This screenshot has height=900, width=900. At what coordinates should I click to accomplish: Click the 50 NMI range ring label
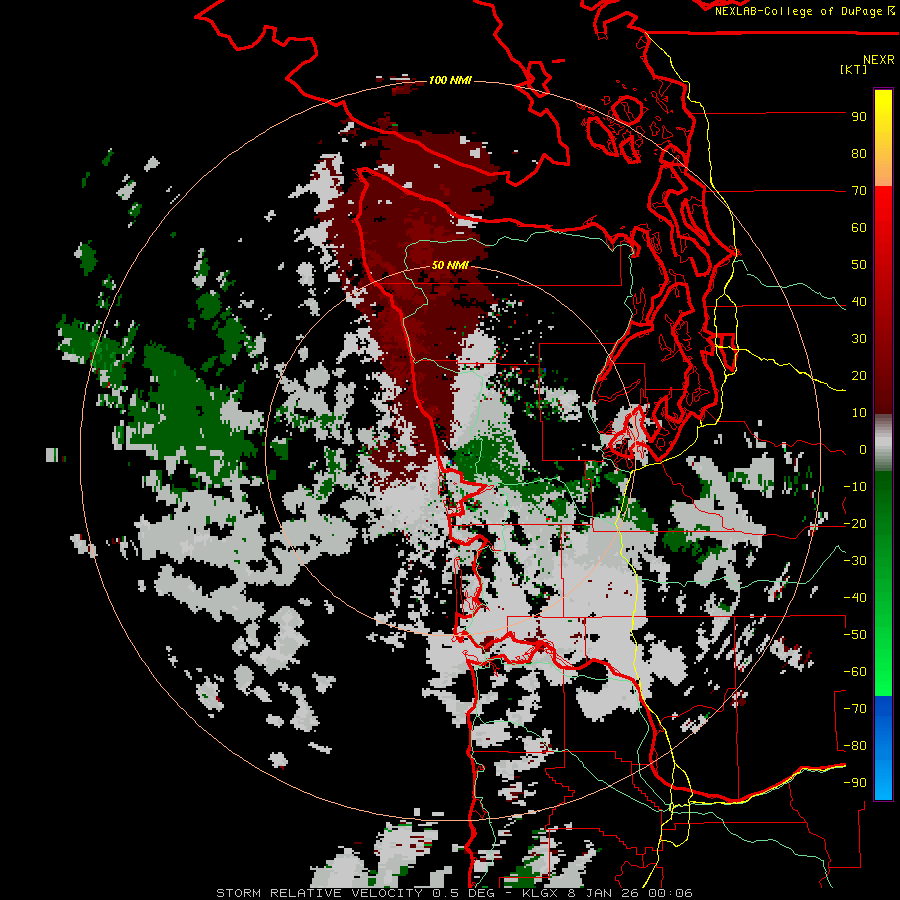coord(450,265)
